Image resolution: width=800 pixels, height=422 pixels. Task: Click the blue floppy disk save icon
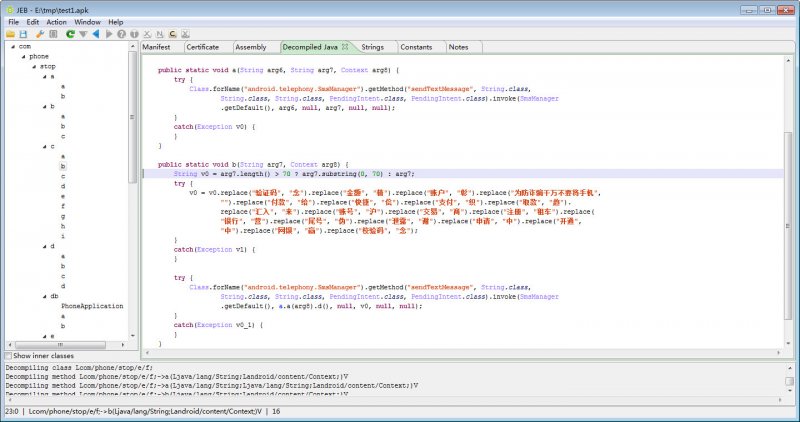click(23, 34)
